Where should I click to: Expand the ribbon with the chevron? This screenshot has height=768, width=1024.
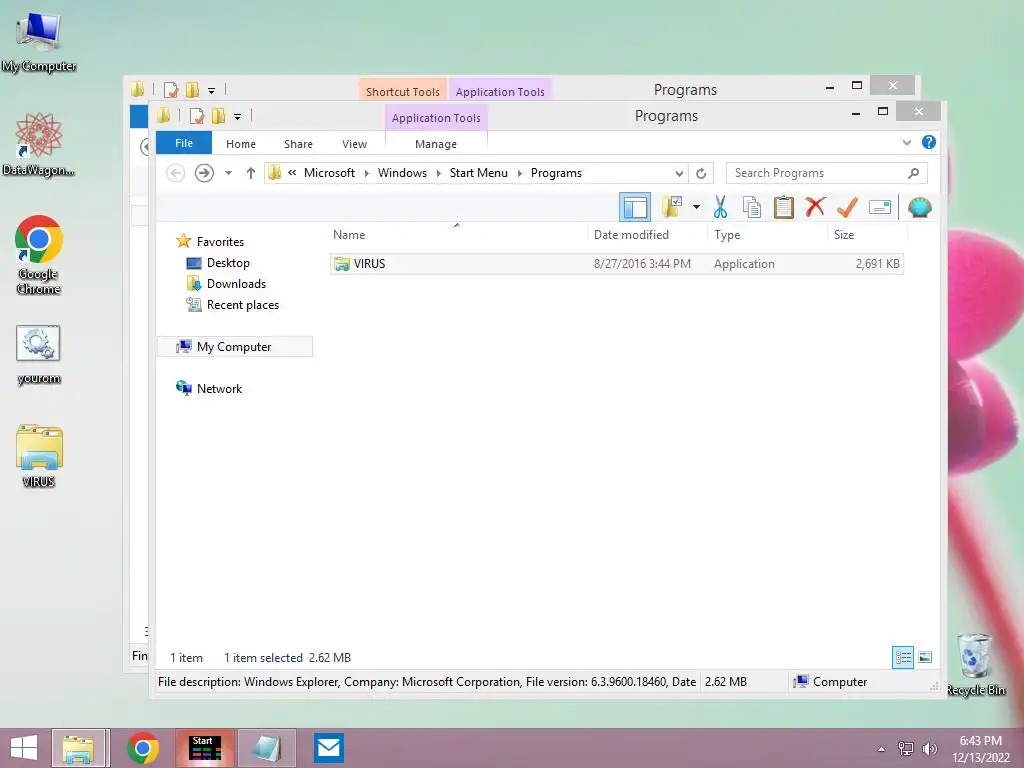[906, 142]
